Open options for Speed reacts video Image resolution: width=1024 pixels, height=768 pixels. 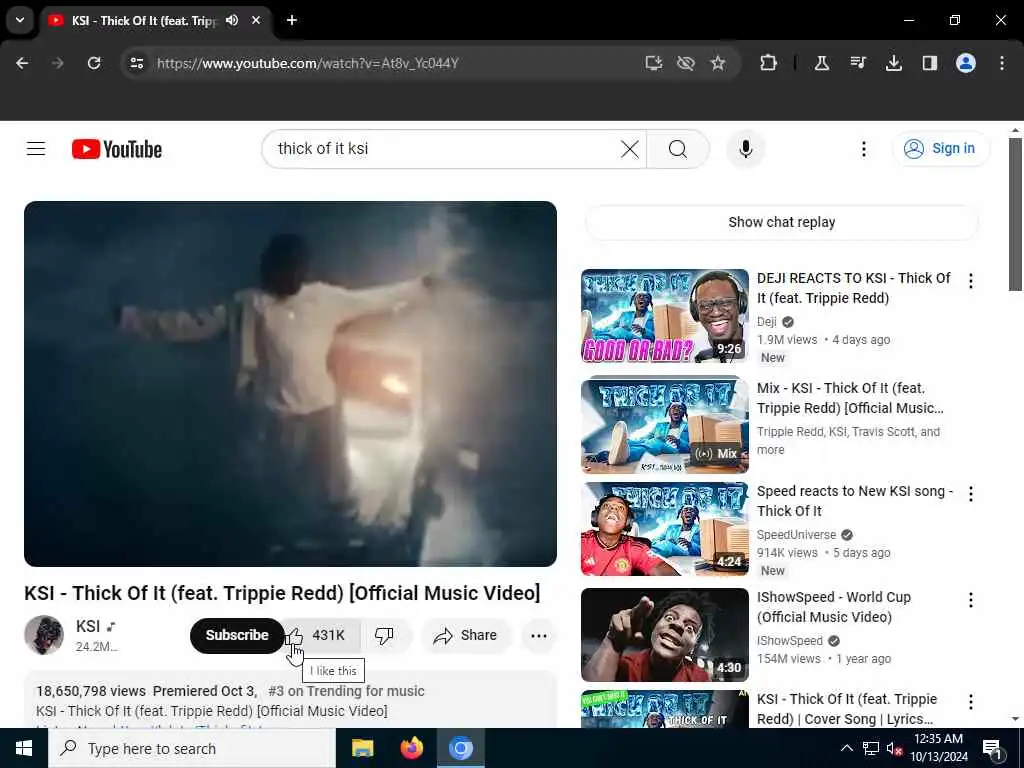tap(970, 494)
